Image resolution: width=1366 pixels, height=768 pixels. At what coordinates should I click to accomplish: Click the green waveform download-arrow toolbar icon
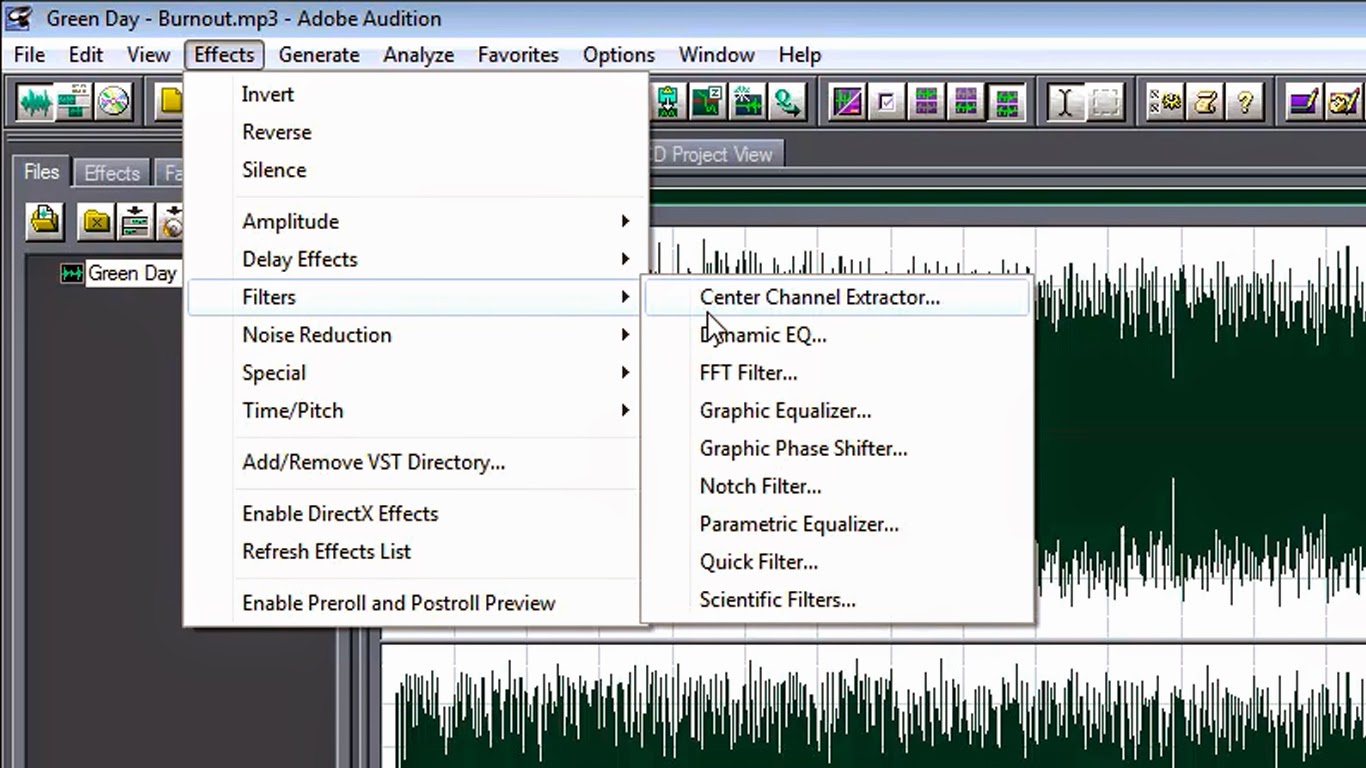pyautogui.click(x=667, y=102)
